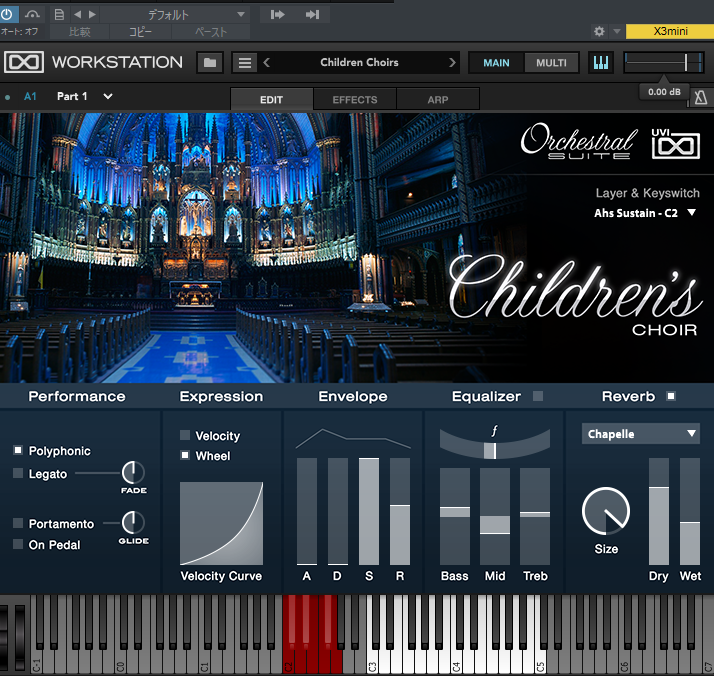Adjust the Bass EQ slider

(x=454, y=516)
